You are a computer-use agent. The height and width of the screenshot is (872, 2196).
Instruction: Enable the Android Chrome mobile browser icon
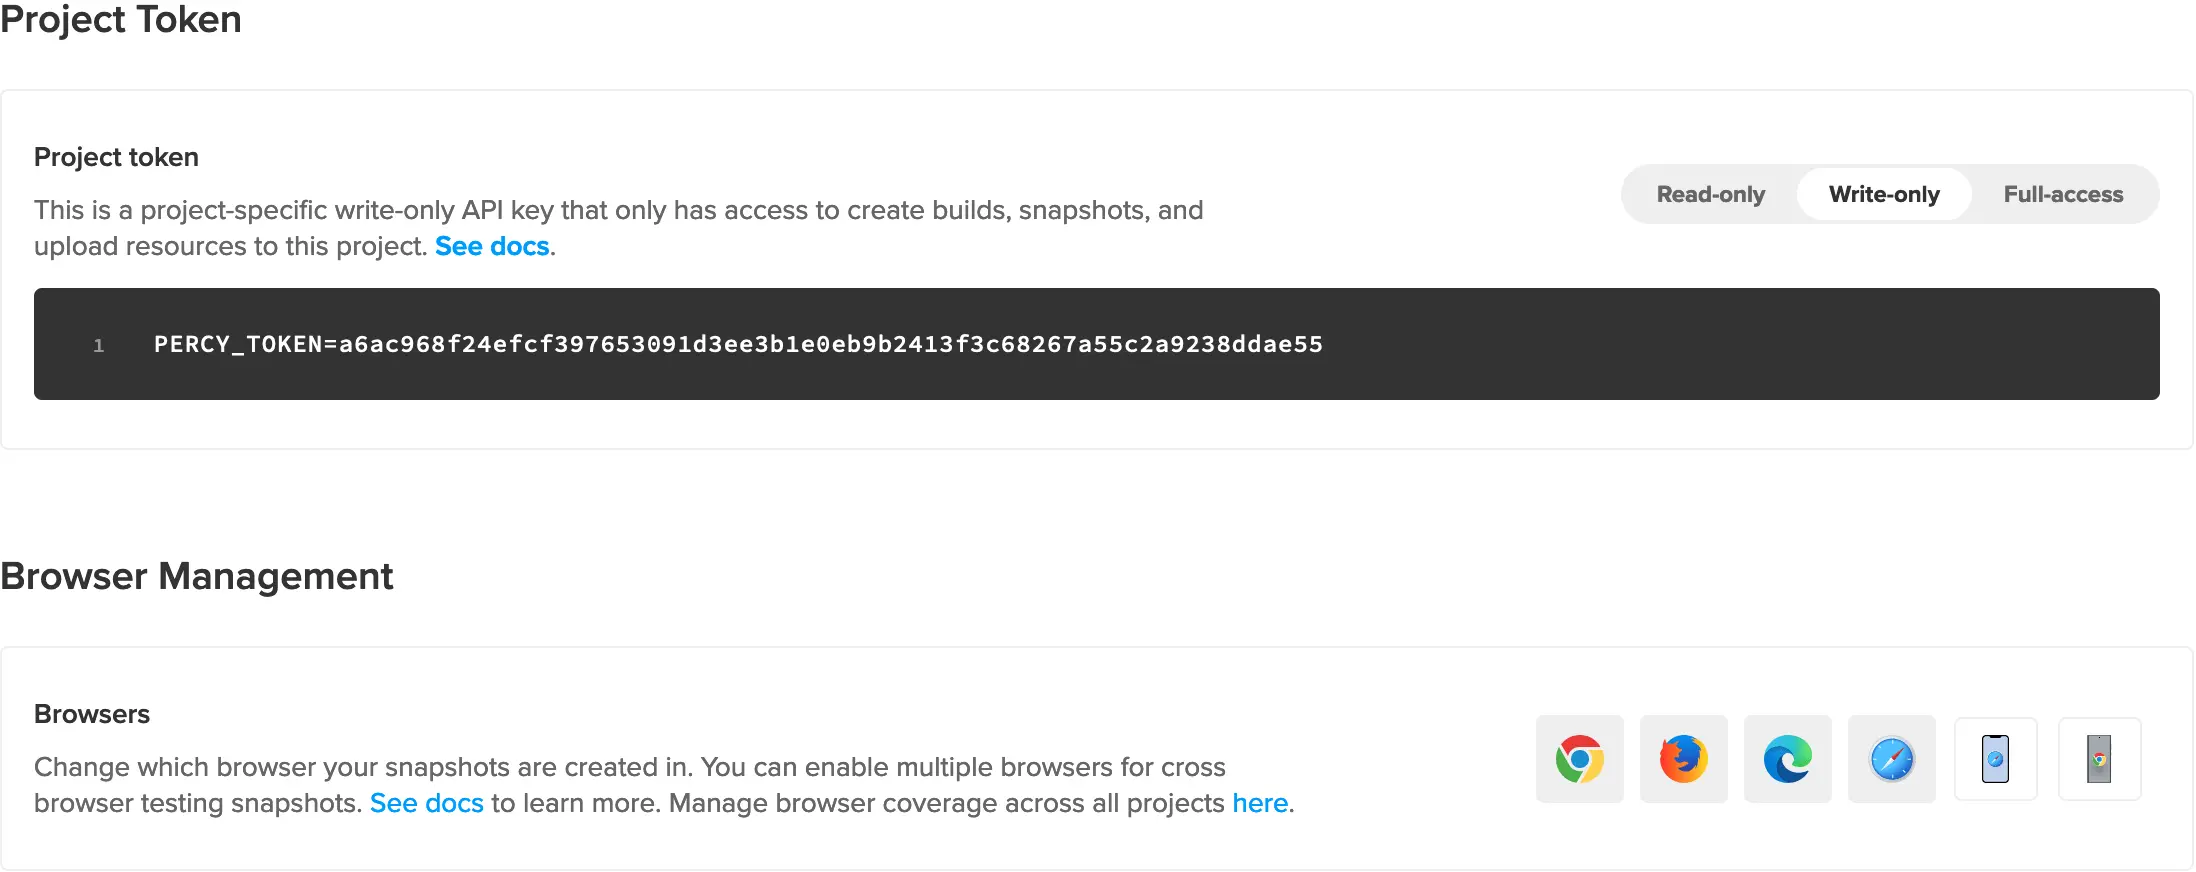2099,759
